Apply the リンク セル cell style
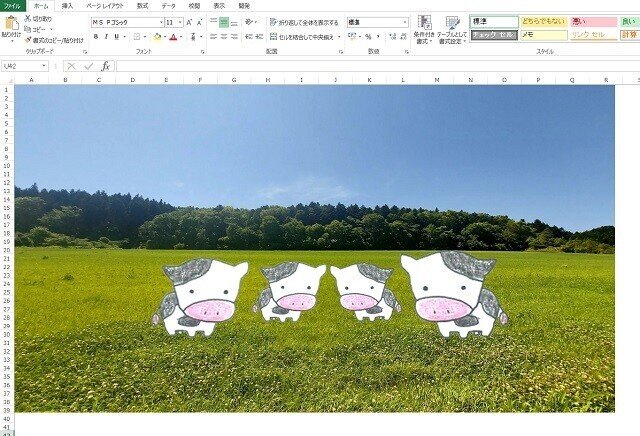The height and width of the screenshot is (436, 640). (x=593, y=35)
